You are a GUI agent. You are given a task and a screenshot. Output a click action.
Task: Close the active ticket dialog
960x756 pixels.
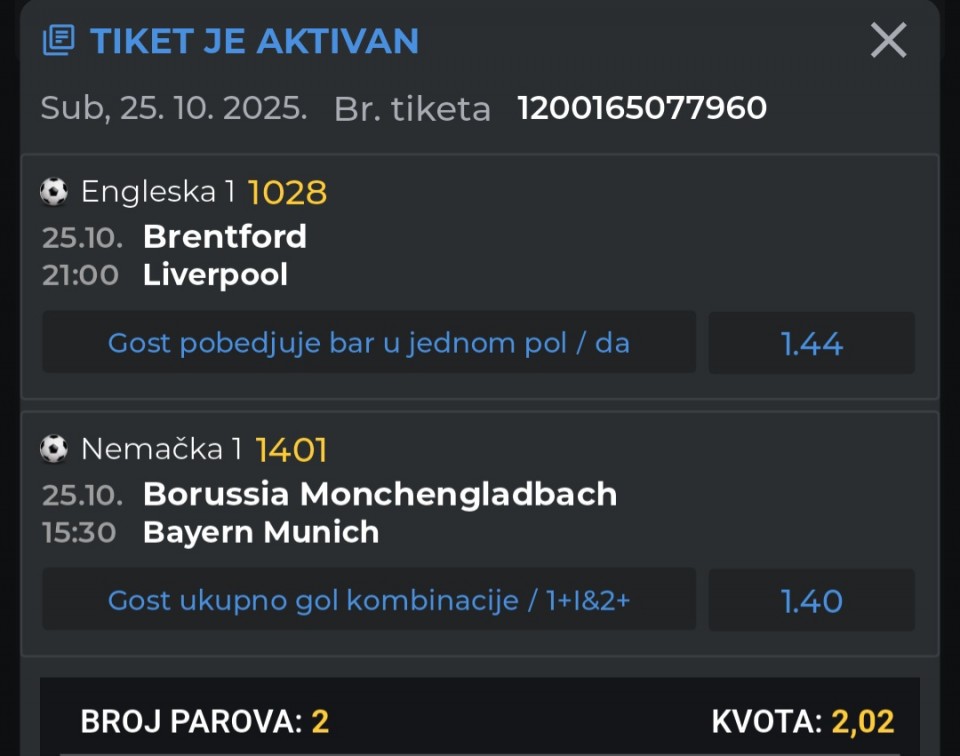pos(888,41)
